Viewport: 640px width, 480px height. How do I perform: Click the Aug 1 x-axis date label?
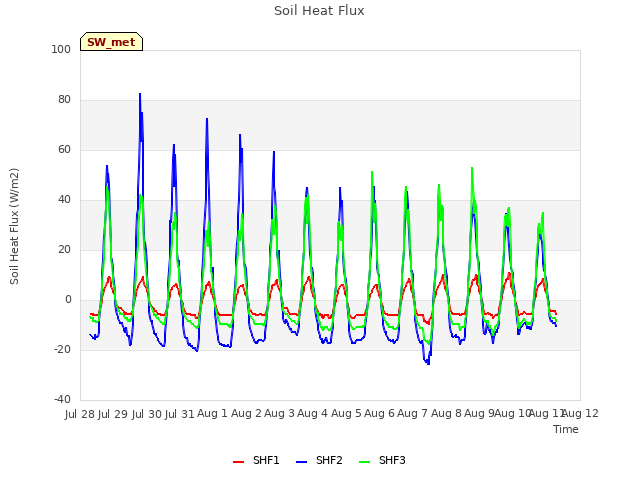tap(212, 414)
